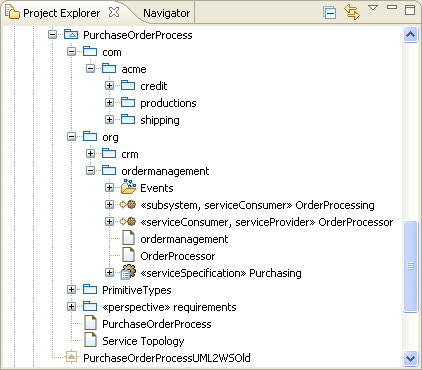The image size is (422, 370).
Task: Click the PurchaseOrderProcess model icon
Action: pyautogui.click(x=71, y=34)
